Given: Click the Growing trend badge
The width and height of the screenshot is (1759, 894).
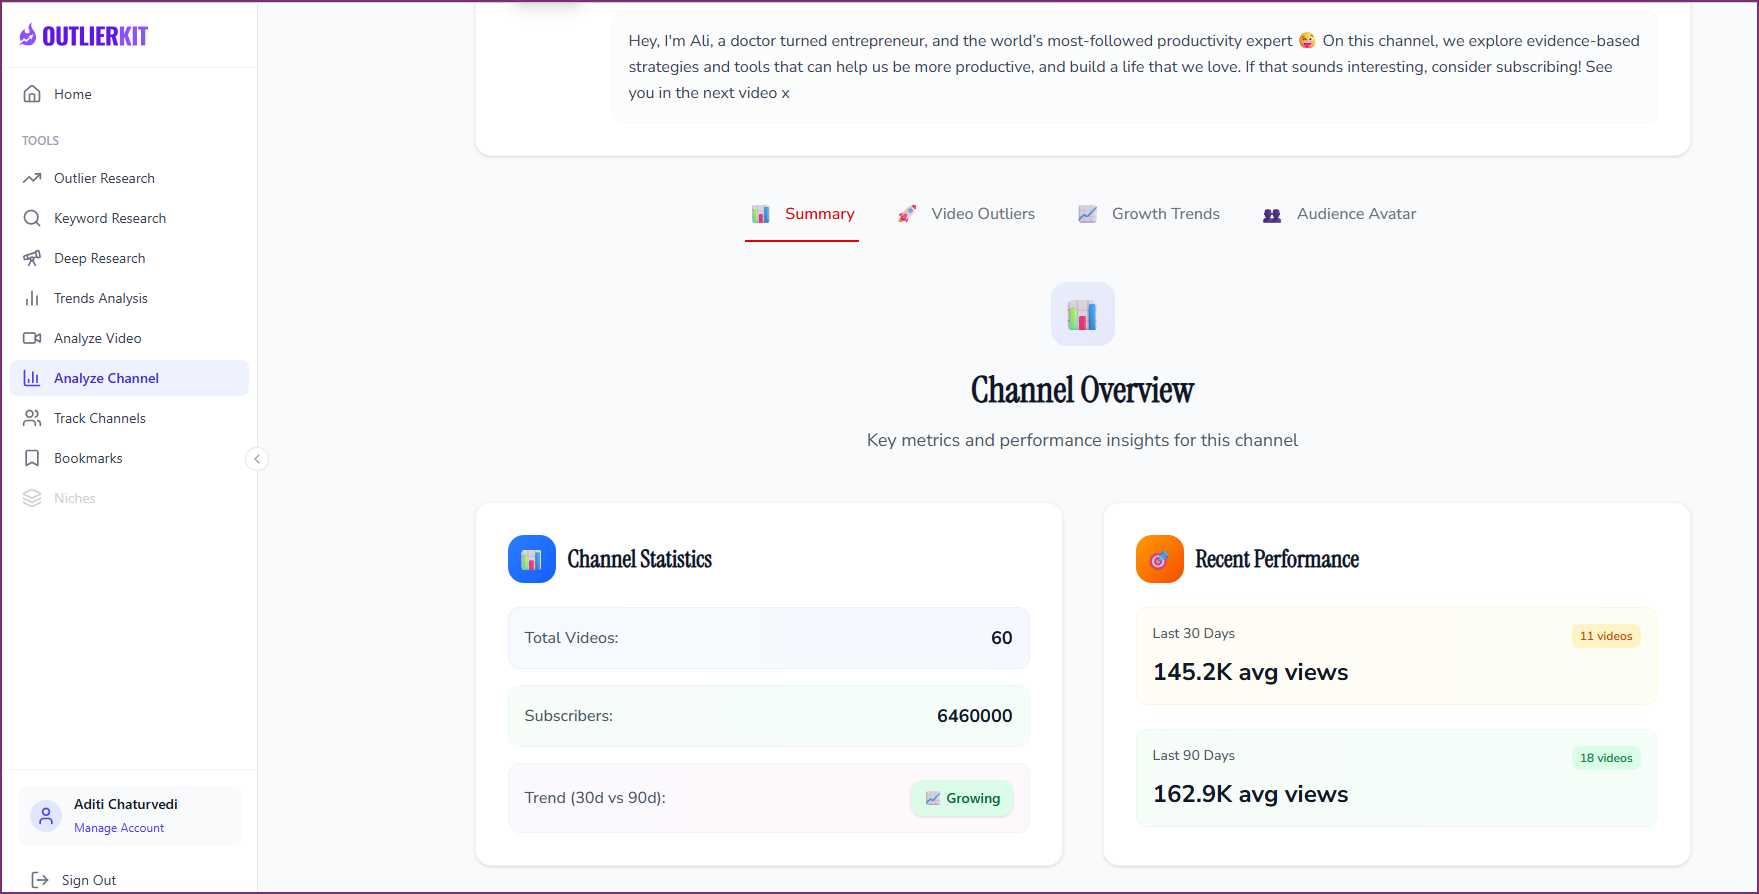Looking at the screenshot, I should tap(962, 798).
